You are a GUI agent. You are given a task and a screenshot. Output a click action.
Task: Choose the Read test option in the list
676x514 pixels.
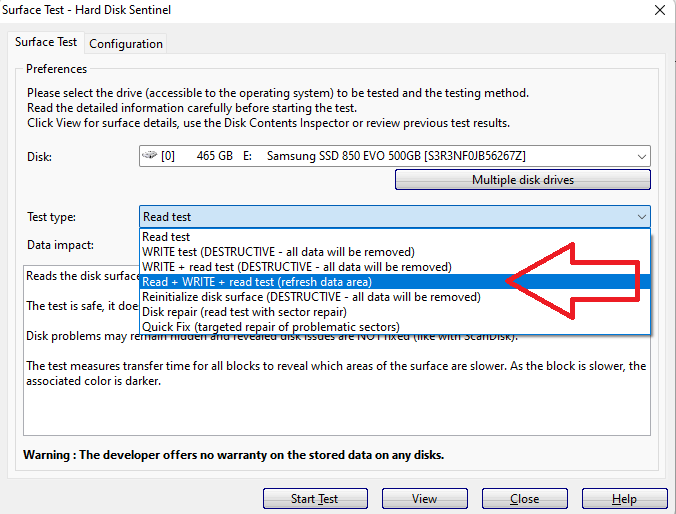point(394,237)
